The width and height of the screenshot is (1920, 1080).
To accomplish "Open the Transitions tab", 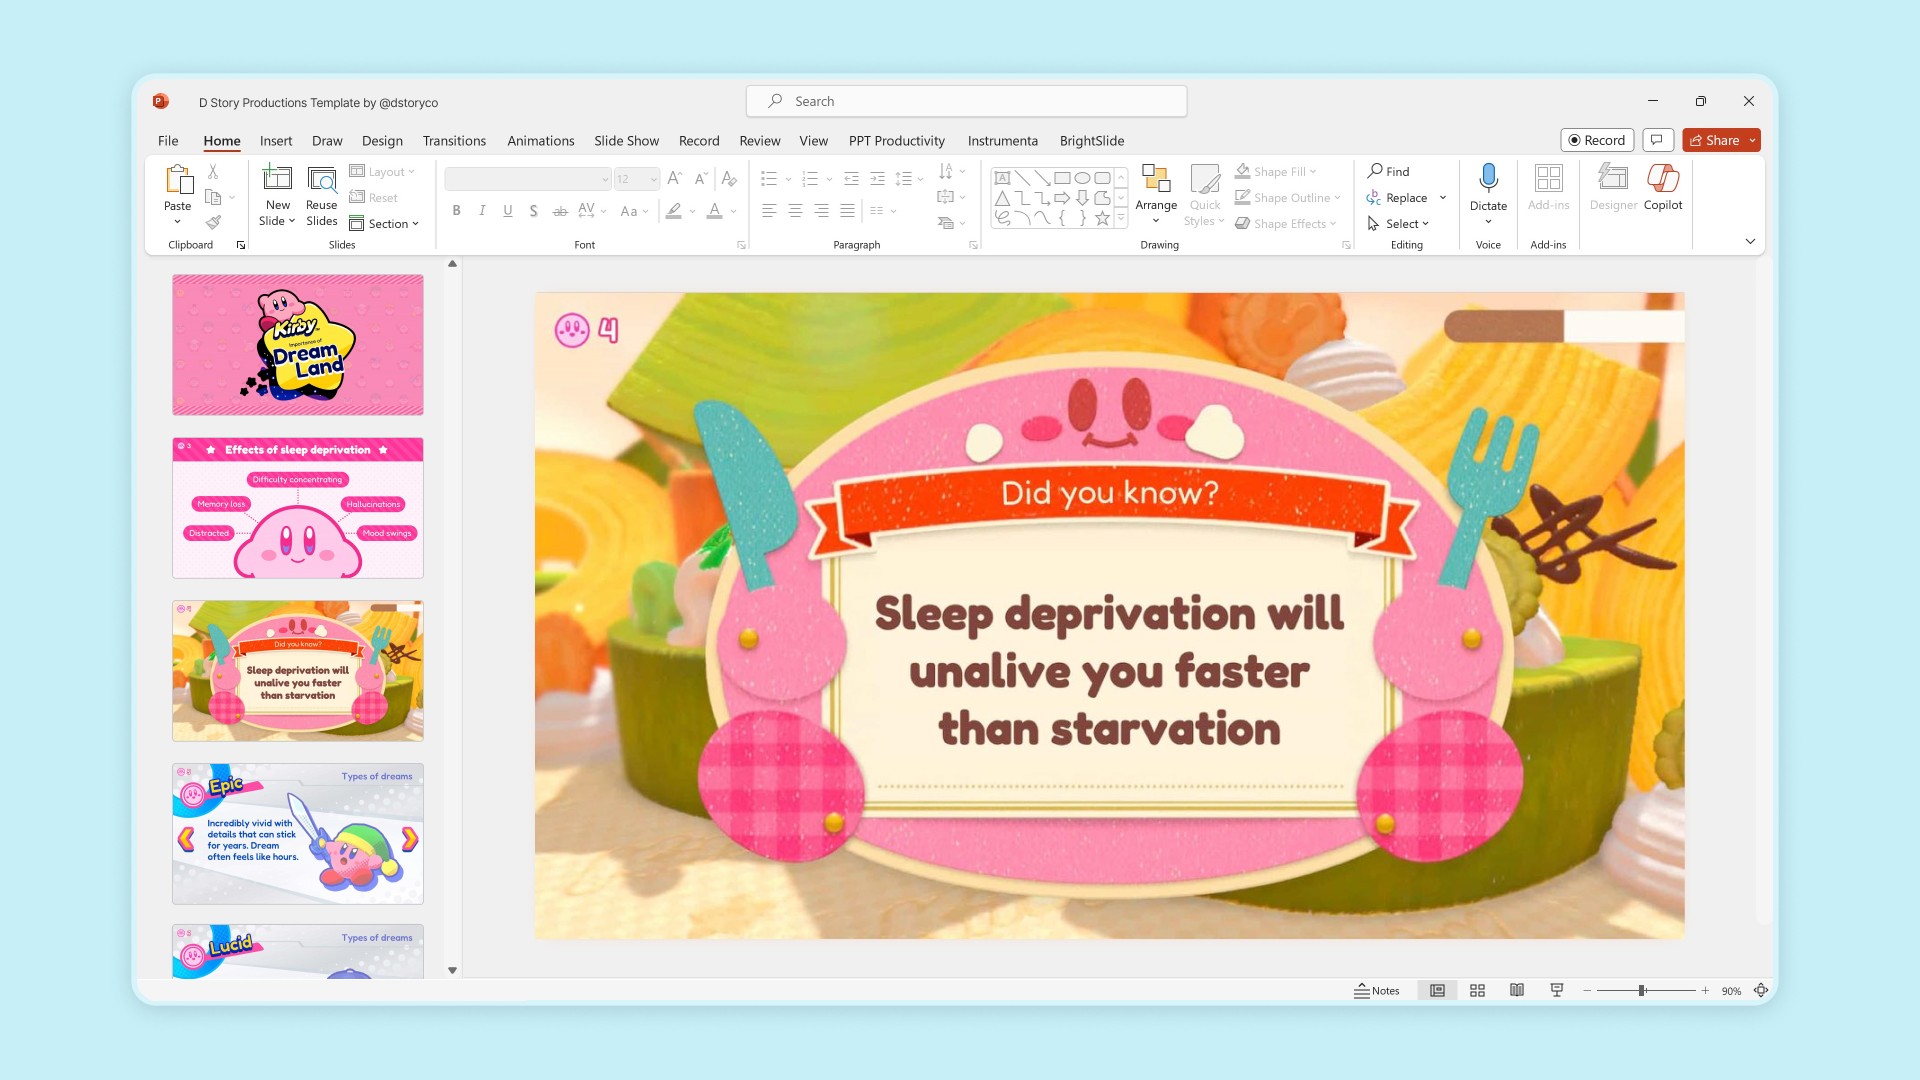I will pos(454,141).
